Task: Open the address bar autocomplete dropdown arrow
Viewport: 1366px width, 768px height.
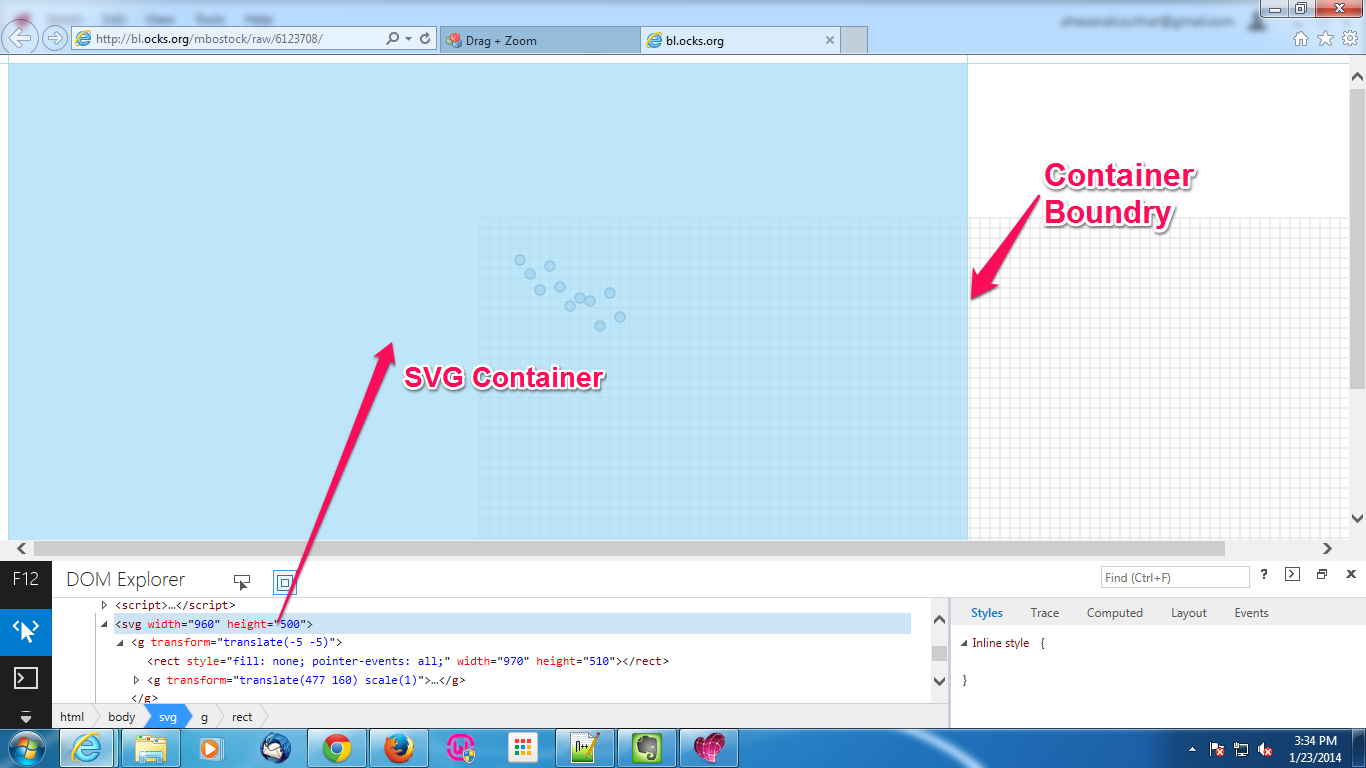Action: pyautogui.click(x=408, y=39)
